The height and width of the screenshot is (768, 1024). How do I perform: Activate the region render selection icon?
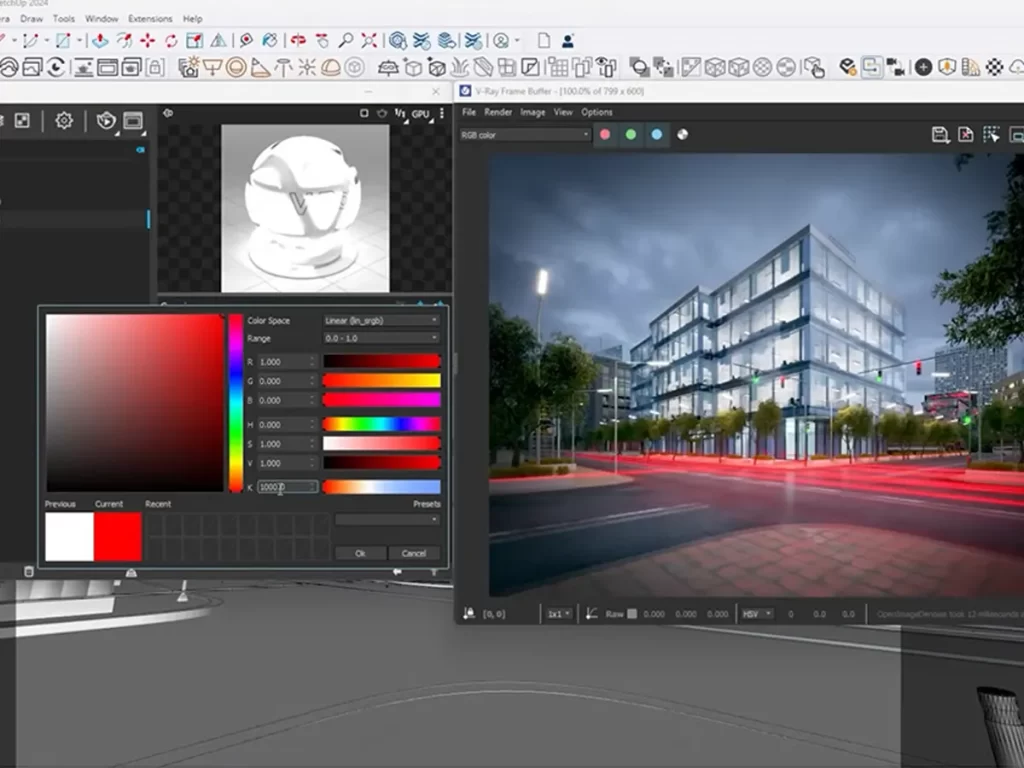coord(991,135)
